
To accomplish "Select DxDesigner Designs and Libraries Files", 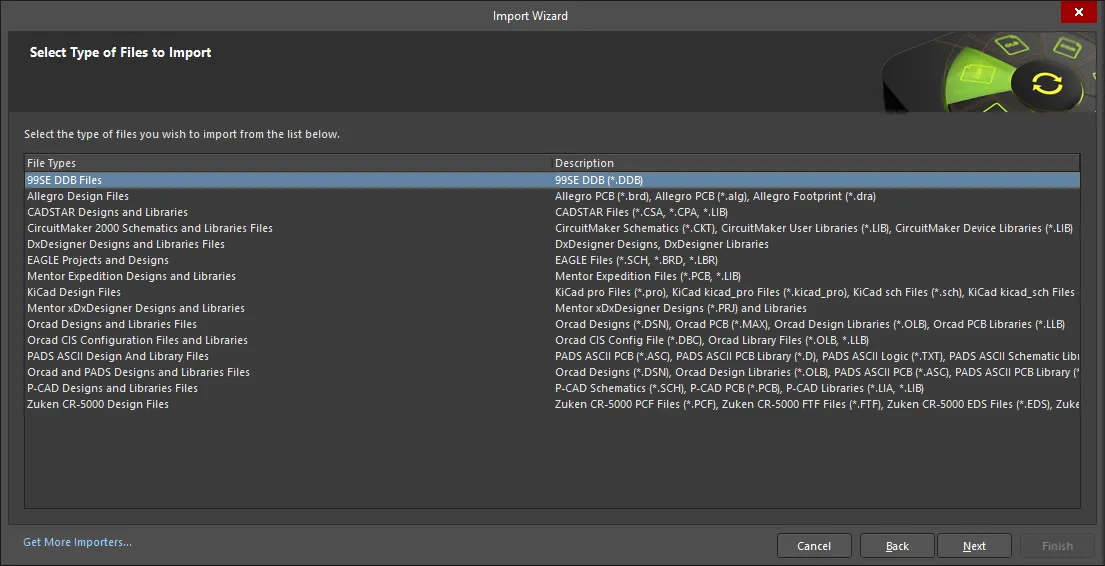I will 552,245.
